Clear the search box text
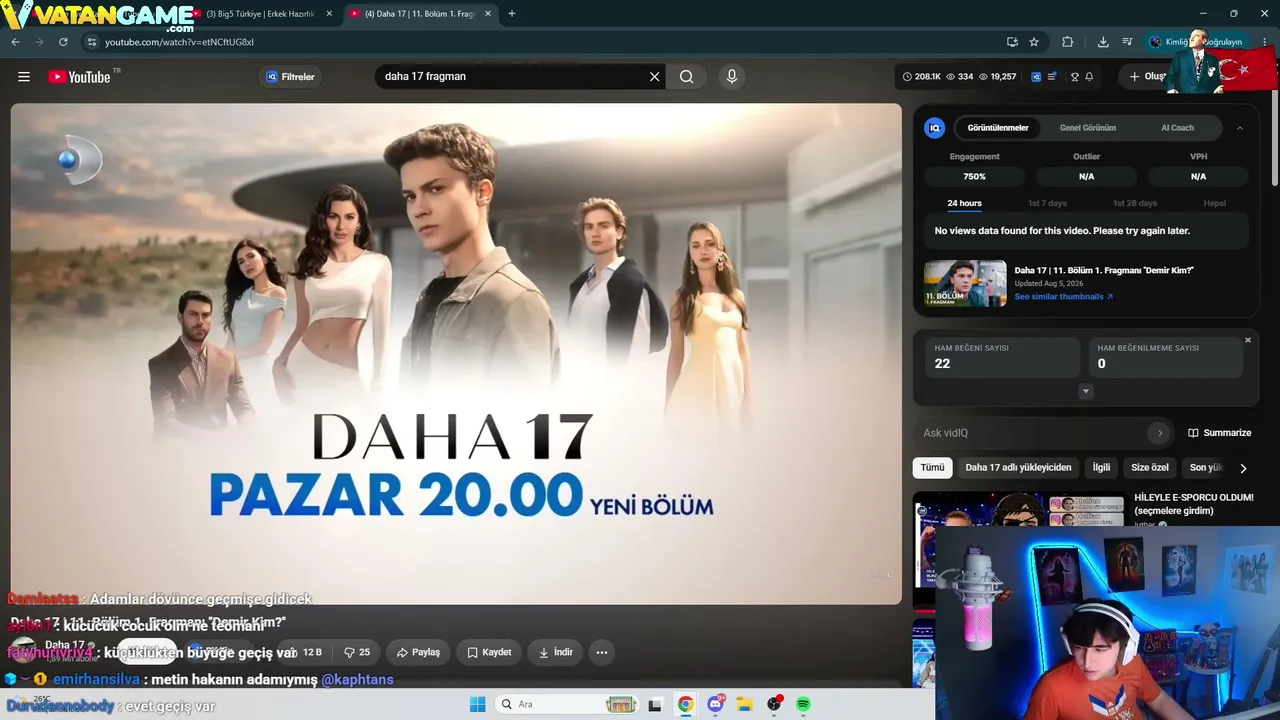This screenshot has height=720, width=1280. (x=655, y=77)
